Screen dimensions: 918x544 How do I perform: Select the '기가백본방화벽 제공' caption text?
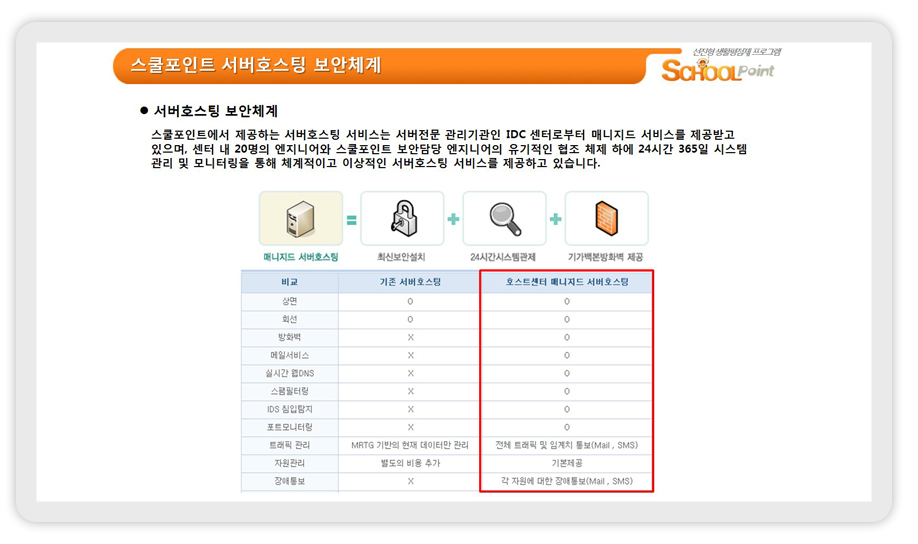click(606, 258)
